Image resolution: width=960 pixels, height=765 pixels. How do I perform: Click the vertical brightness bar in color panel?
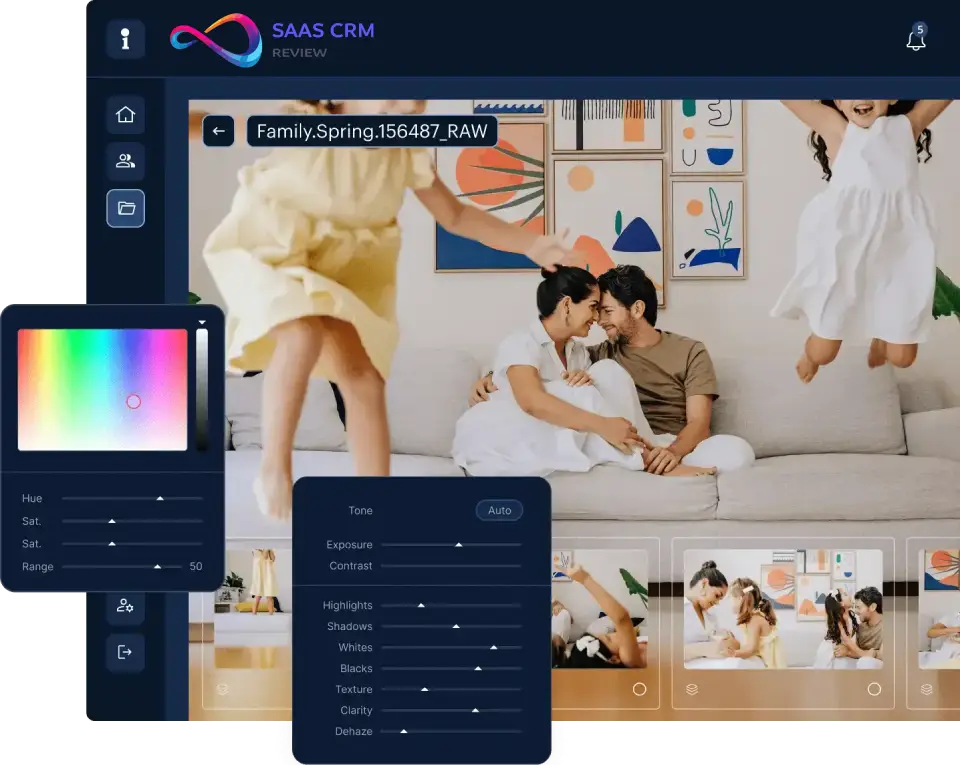tap(200, 390)
